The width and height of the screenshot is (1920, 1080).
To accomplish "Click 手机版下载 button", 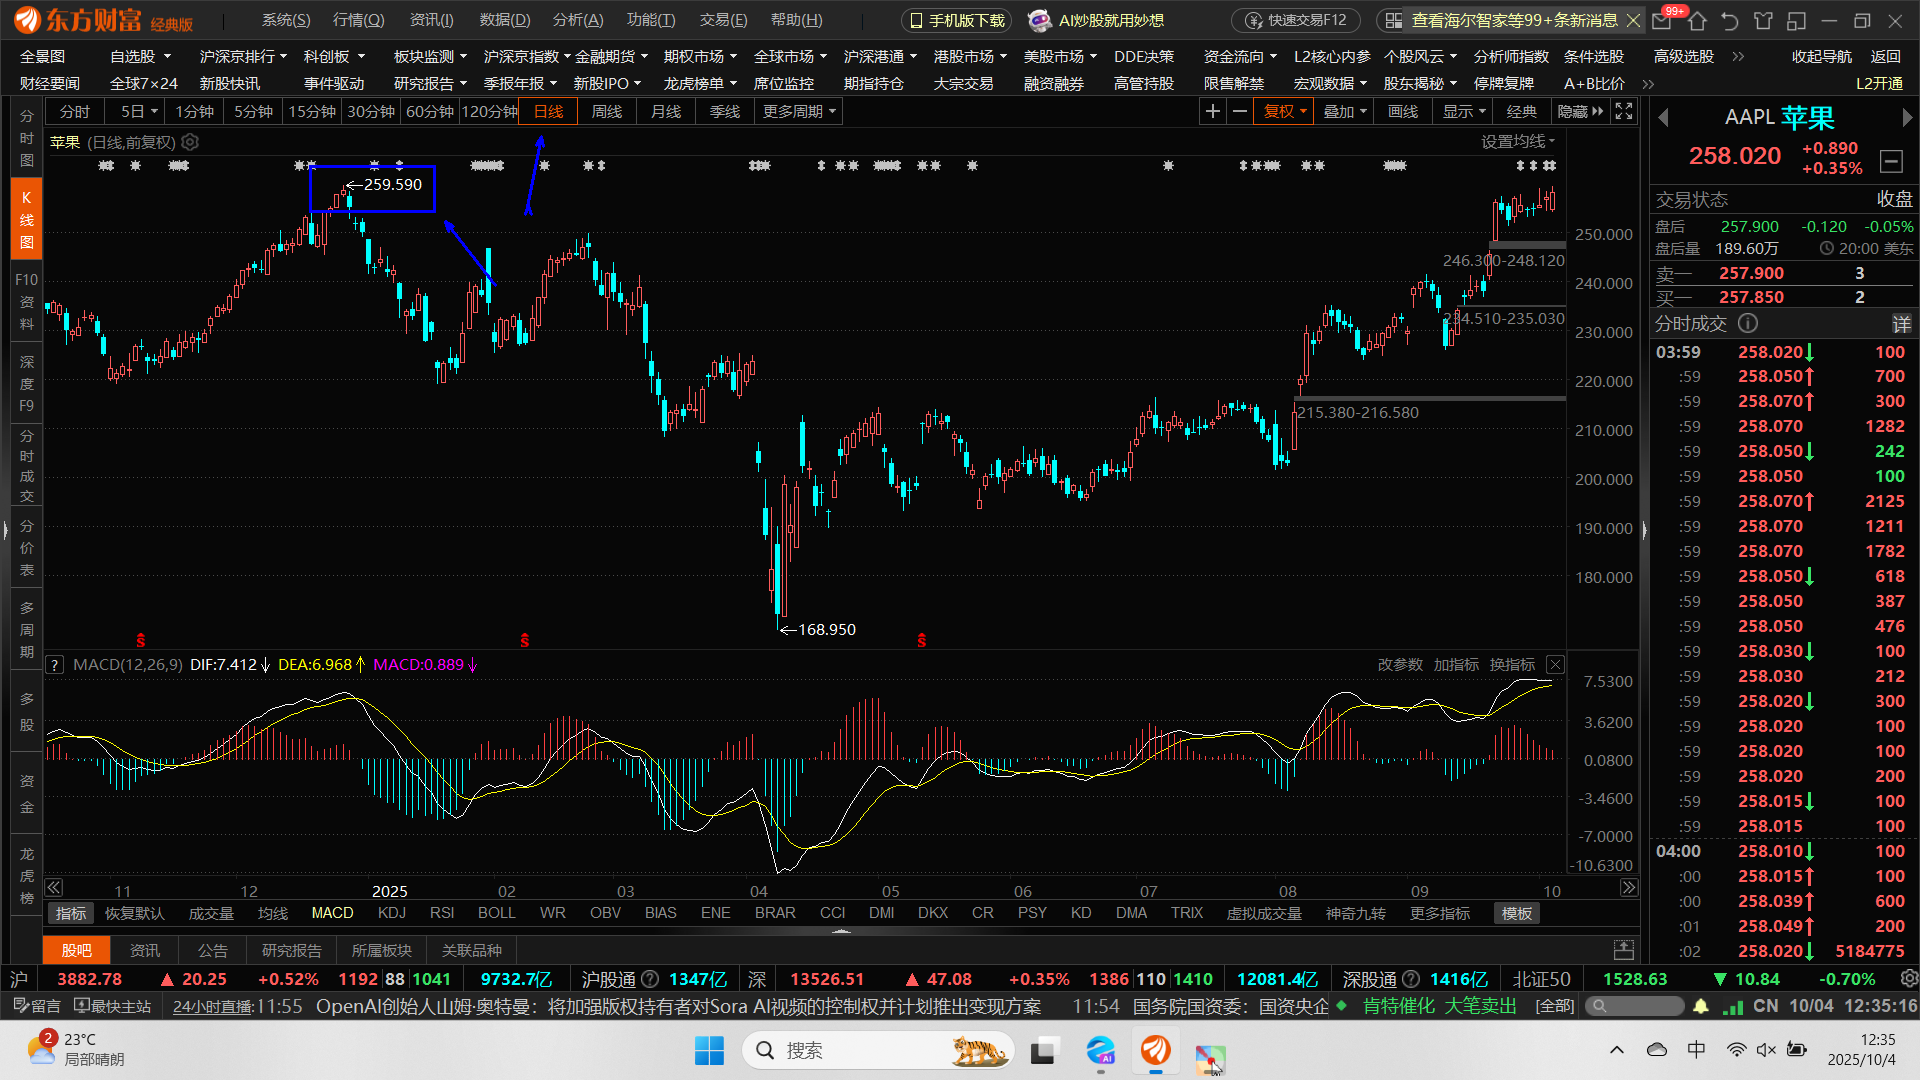I will point(957,20).
